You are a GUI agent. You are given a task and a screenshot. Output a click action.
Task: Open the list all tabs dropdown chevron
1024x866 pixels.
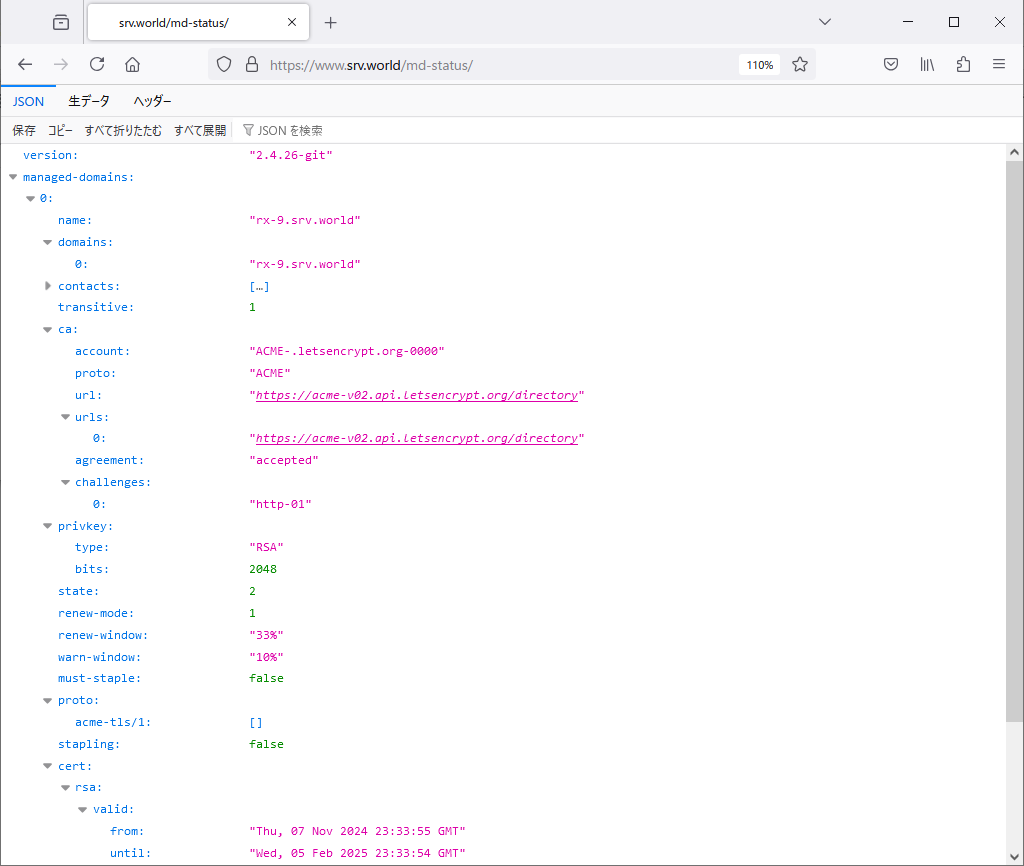click(x=825, y=22)
